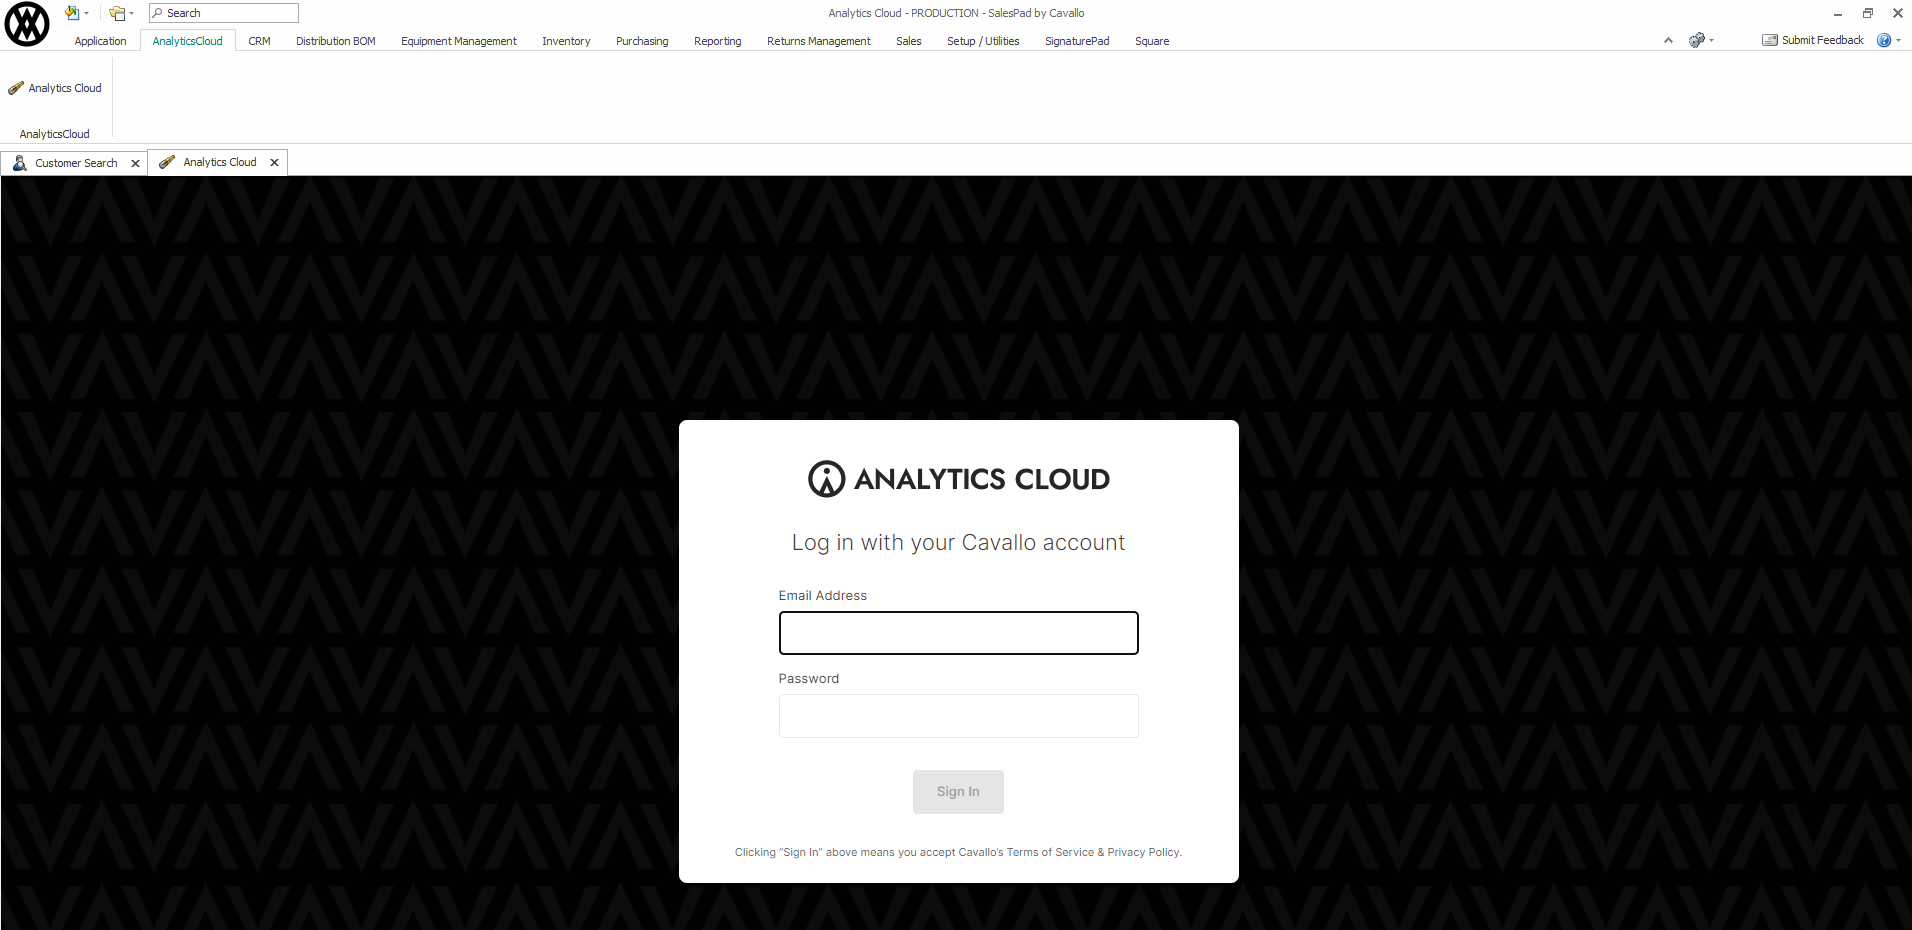Viewport: 1912px width, 930px height.
Task: Click the blue help question mark icon
Action: tap(1883, 40)
